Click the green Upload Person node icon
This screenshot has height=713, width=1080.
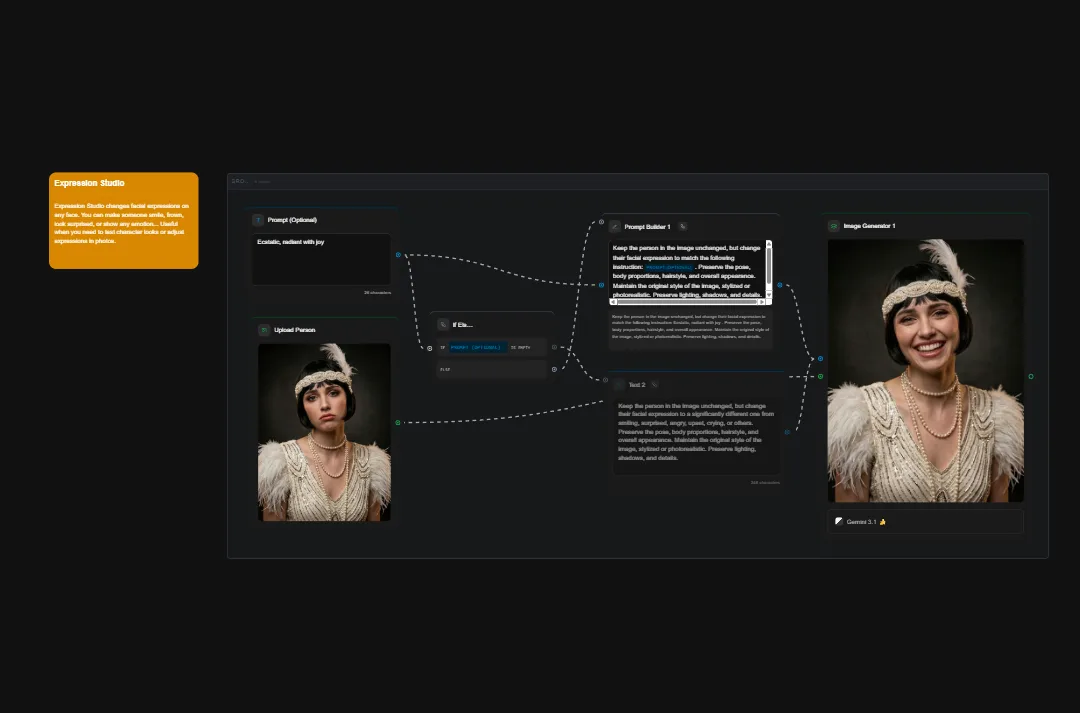(x=264, y=330)
